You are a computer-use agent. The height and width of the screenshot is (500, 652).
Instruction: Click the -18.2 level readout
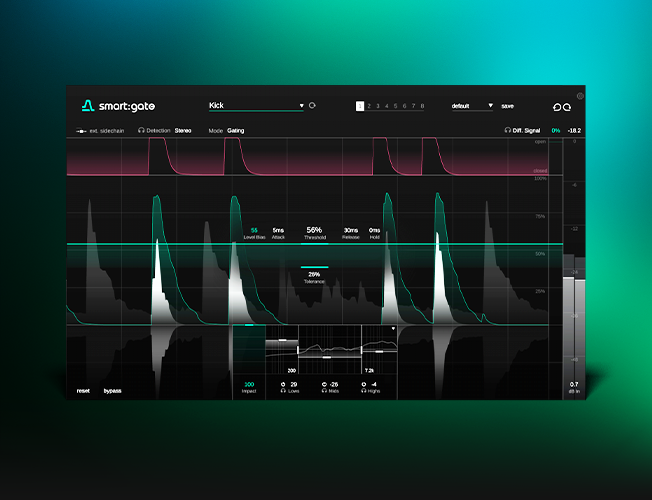[574, 131]
